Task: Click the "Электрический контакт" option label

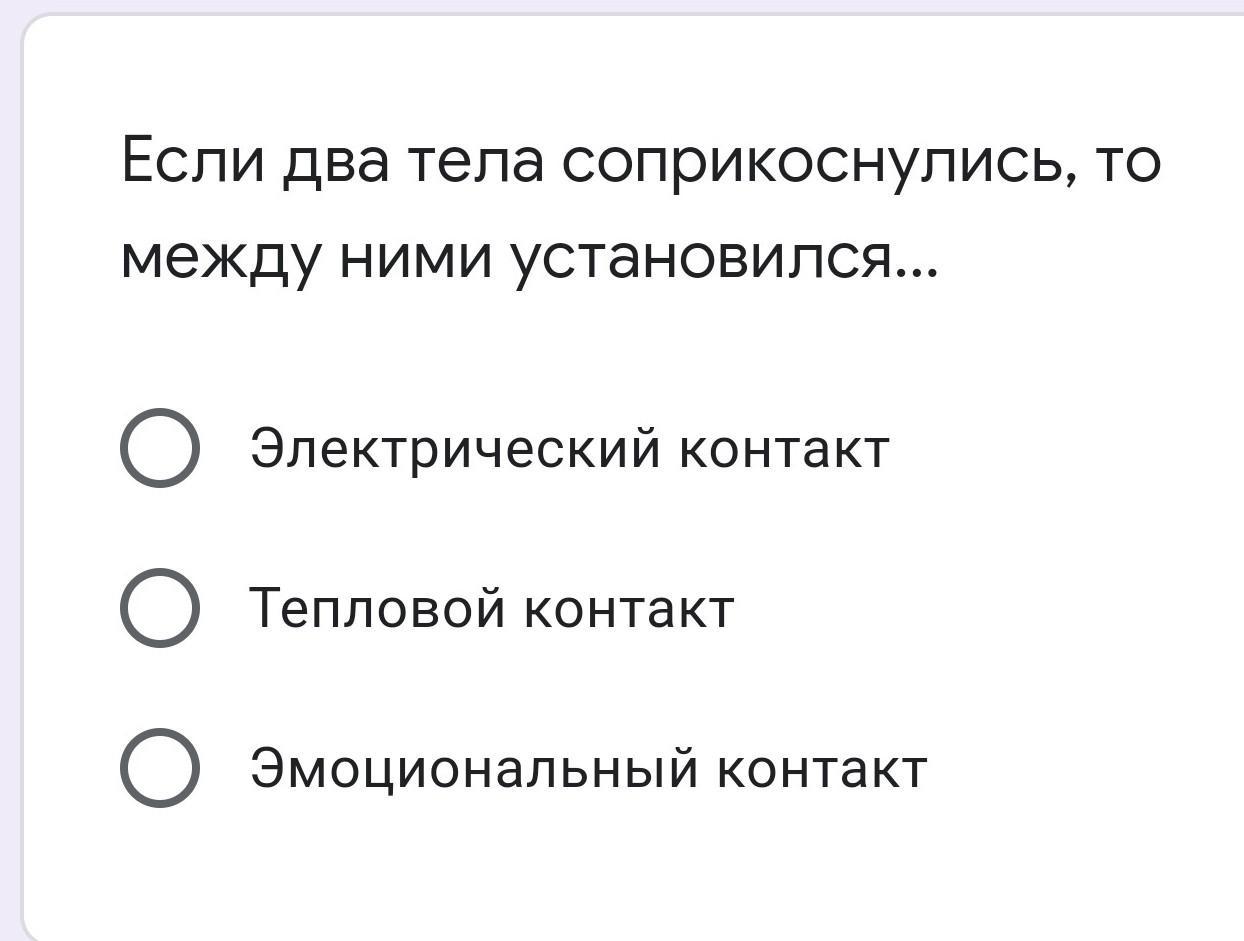Action: point(569,448)
